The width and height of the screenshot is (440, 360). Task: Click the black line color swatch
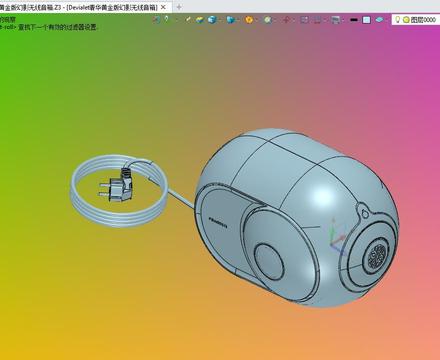pos(354,20)
